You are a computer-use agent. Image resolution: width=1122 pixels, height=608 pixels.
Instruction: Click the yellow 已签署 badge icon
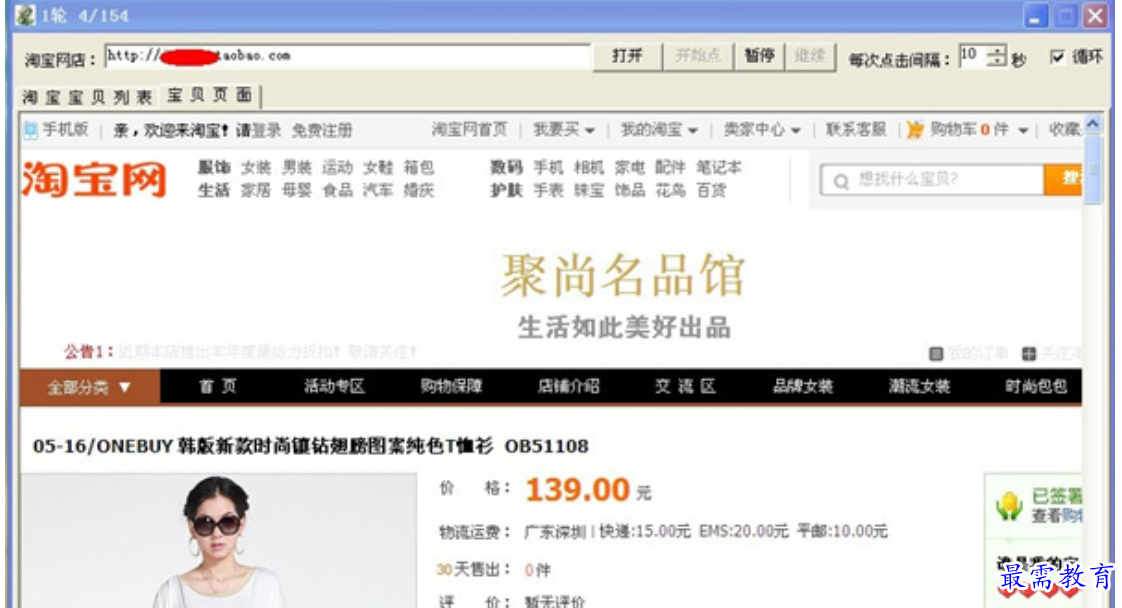pos(1009,506)
